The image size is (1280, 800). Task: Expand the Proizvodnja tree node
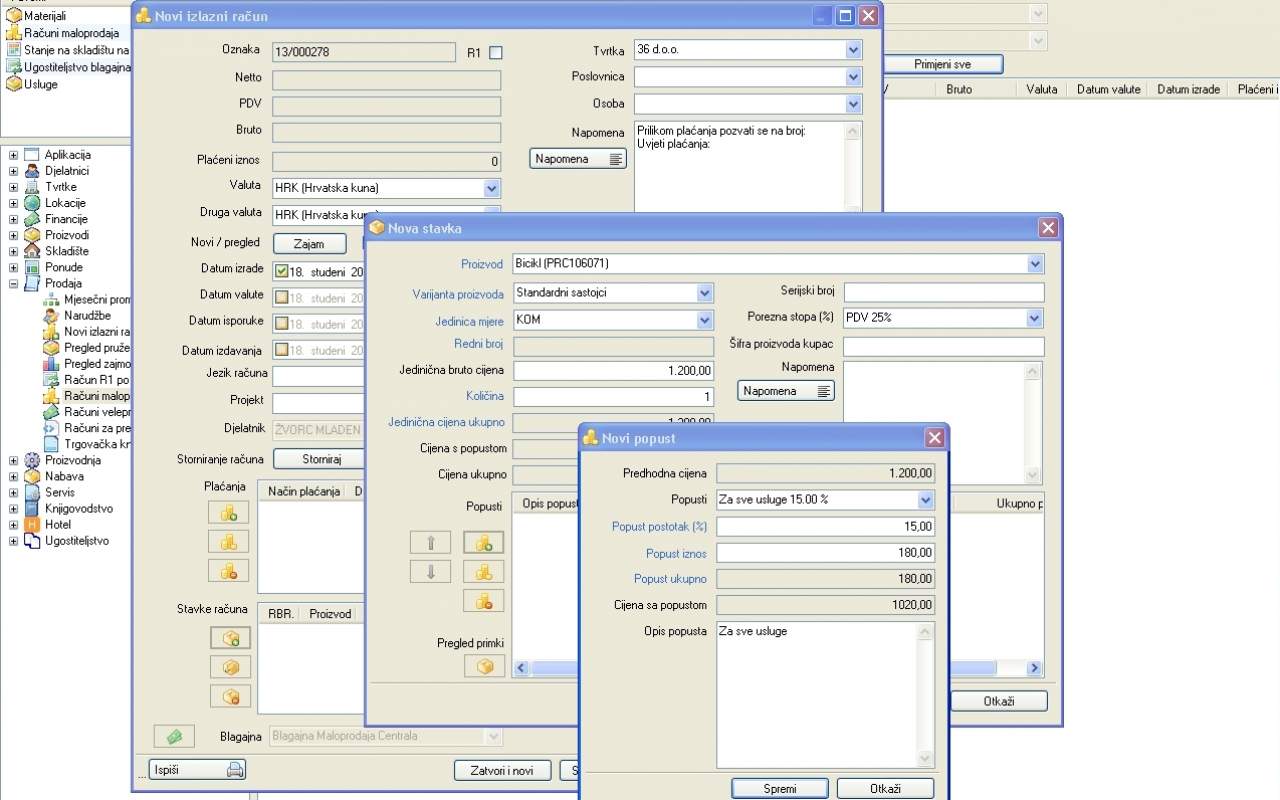pos(14,461)
